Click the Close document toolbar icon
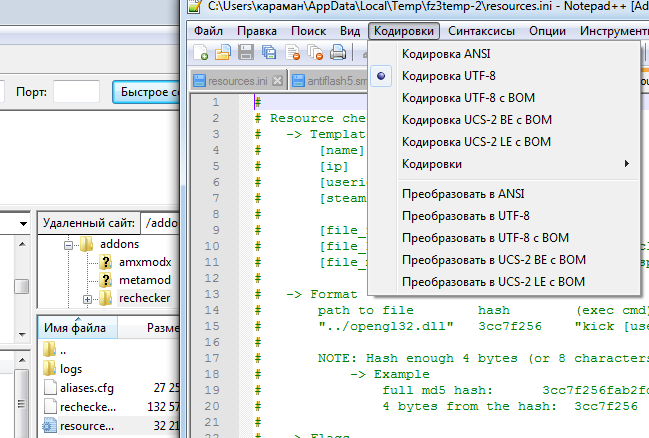This screenshot has width=649, height=438. click(292, 53)
